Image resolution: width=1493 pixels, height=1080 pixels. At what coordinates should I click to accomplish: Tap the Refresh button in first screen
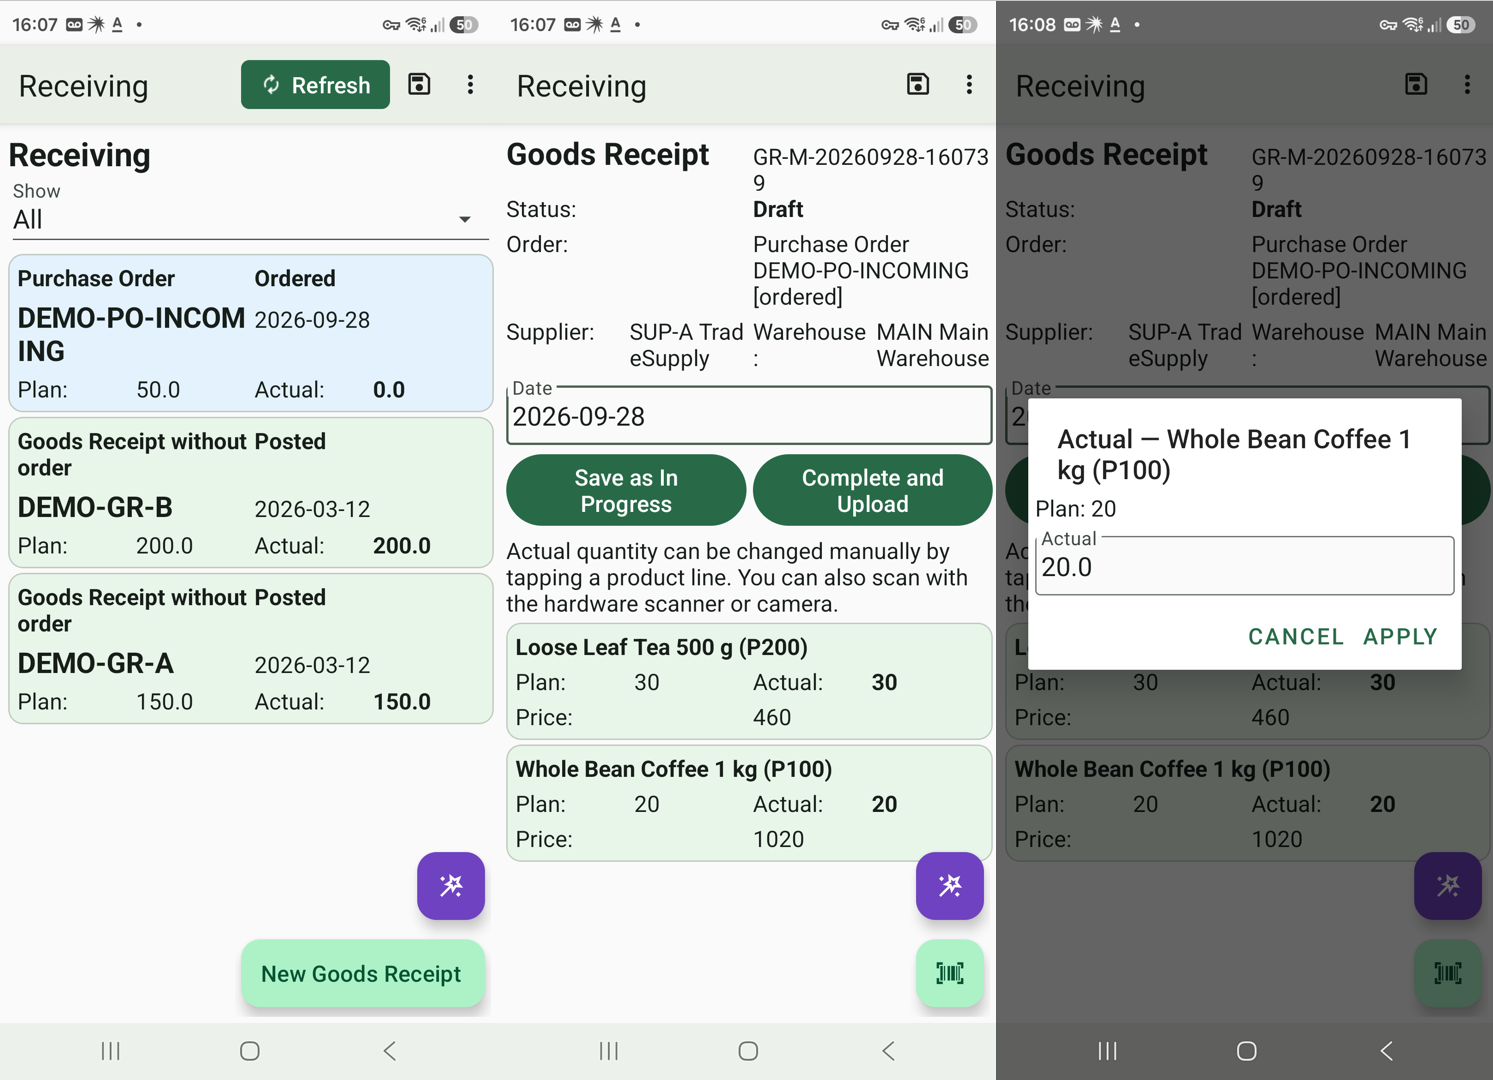315,85
